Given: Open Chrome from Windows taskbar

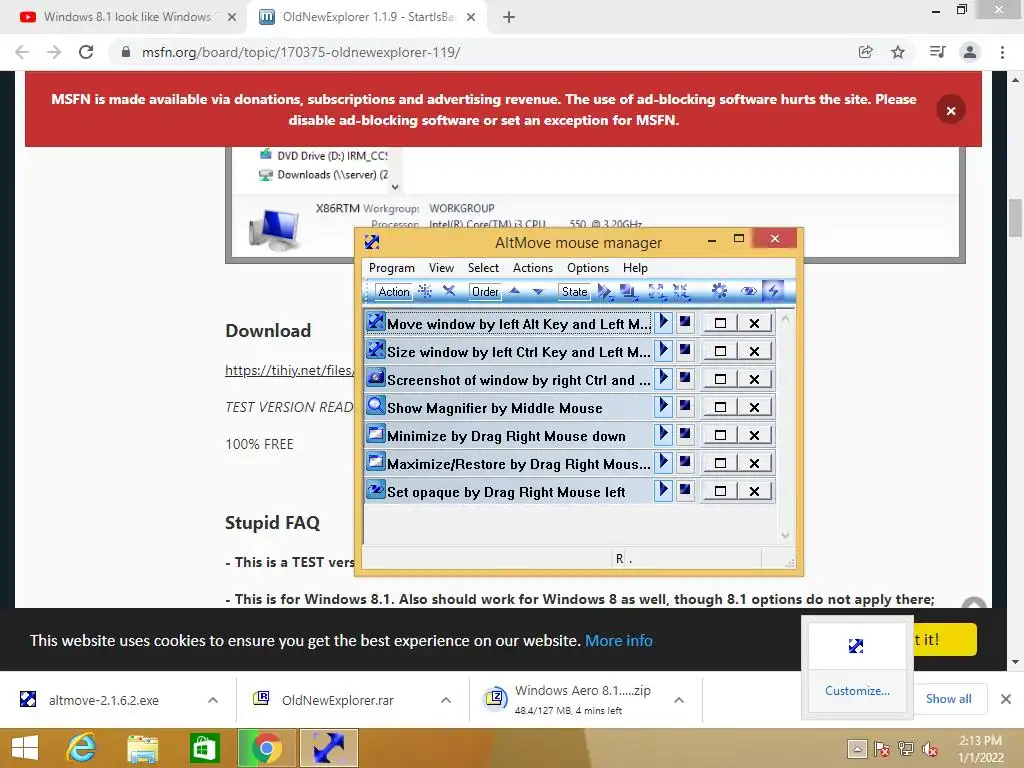Looking at the screenshot, I should (266, 748).
